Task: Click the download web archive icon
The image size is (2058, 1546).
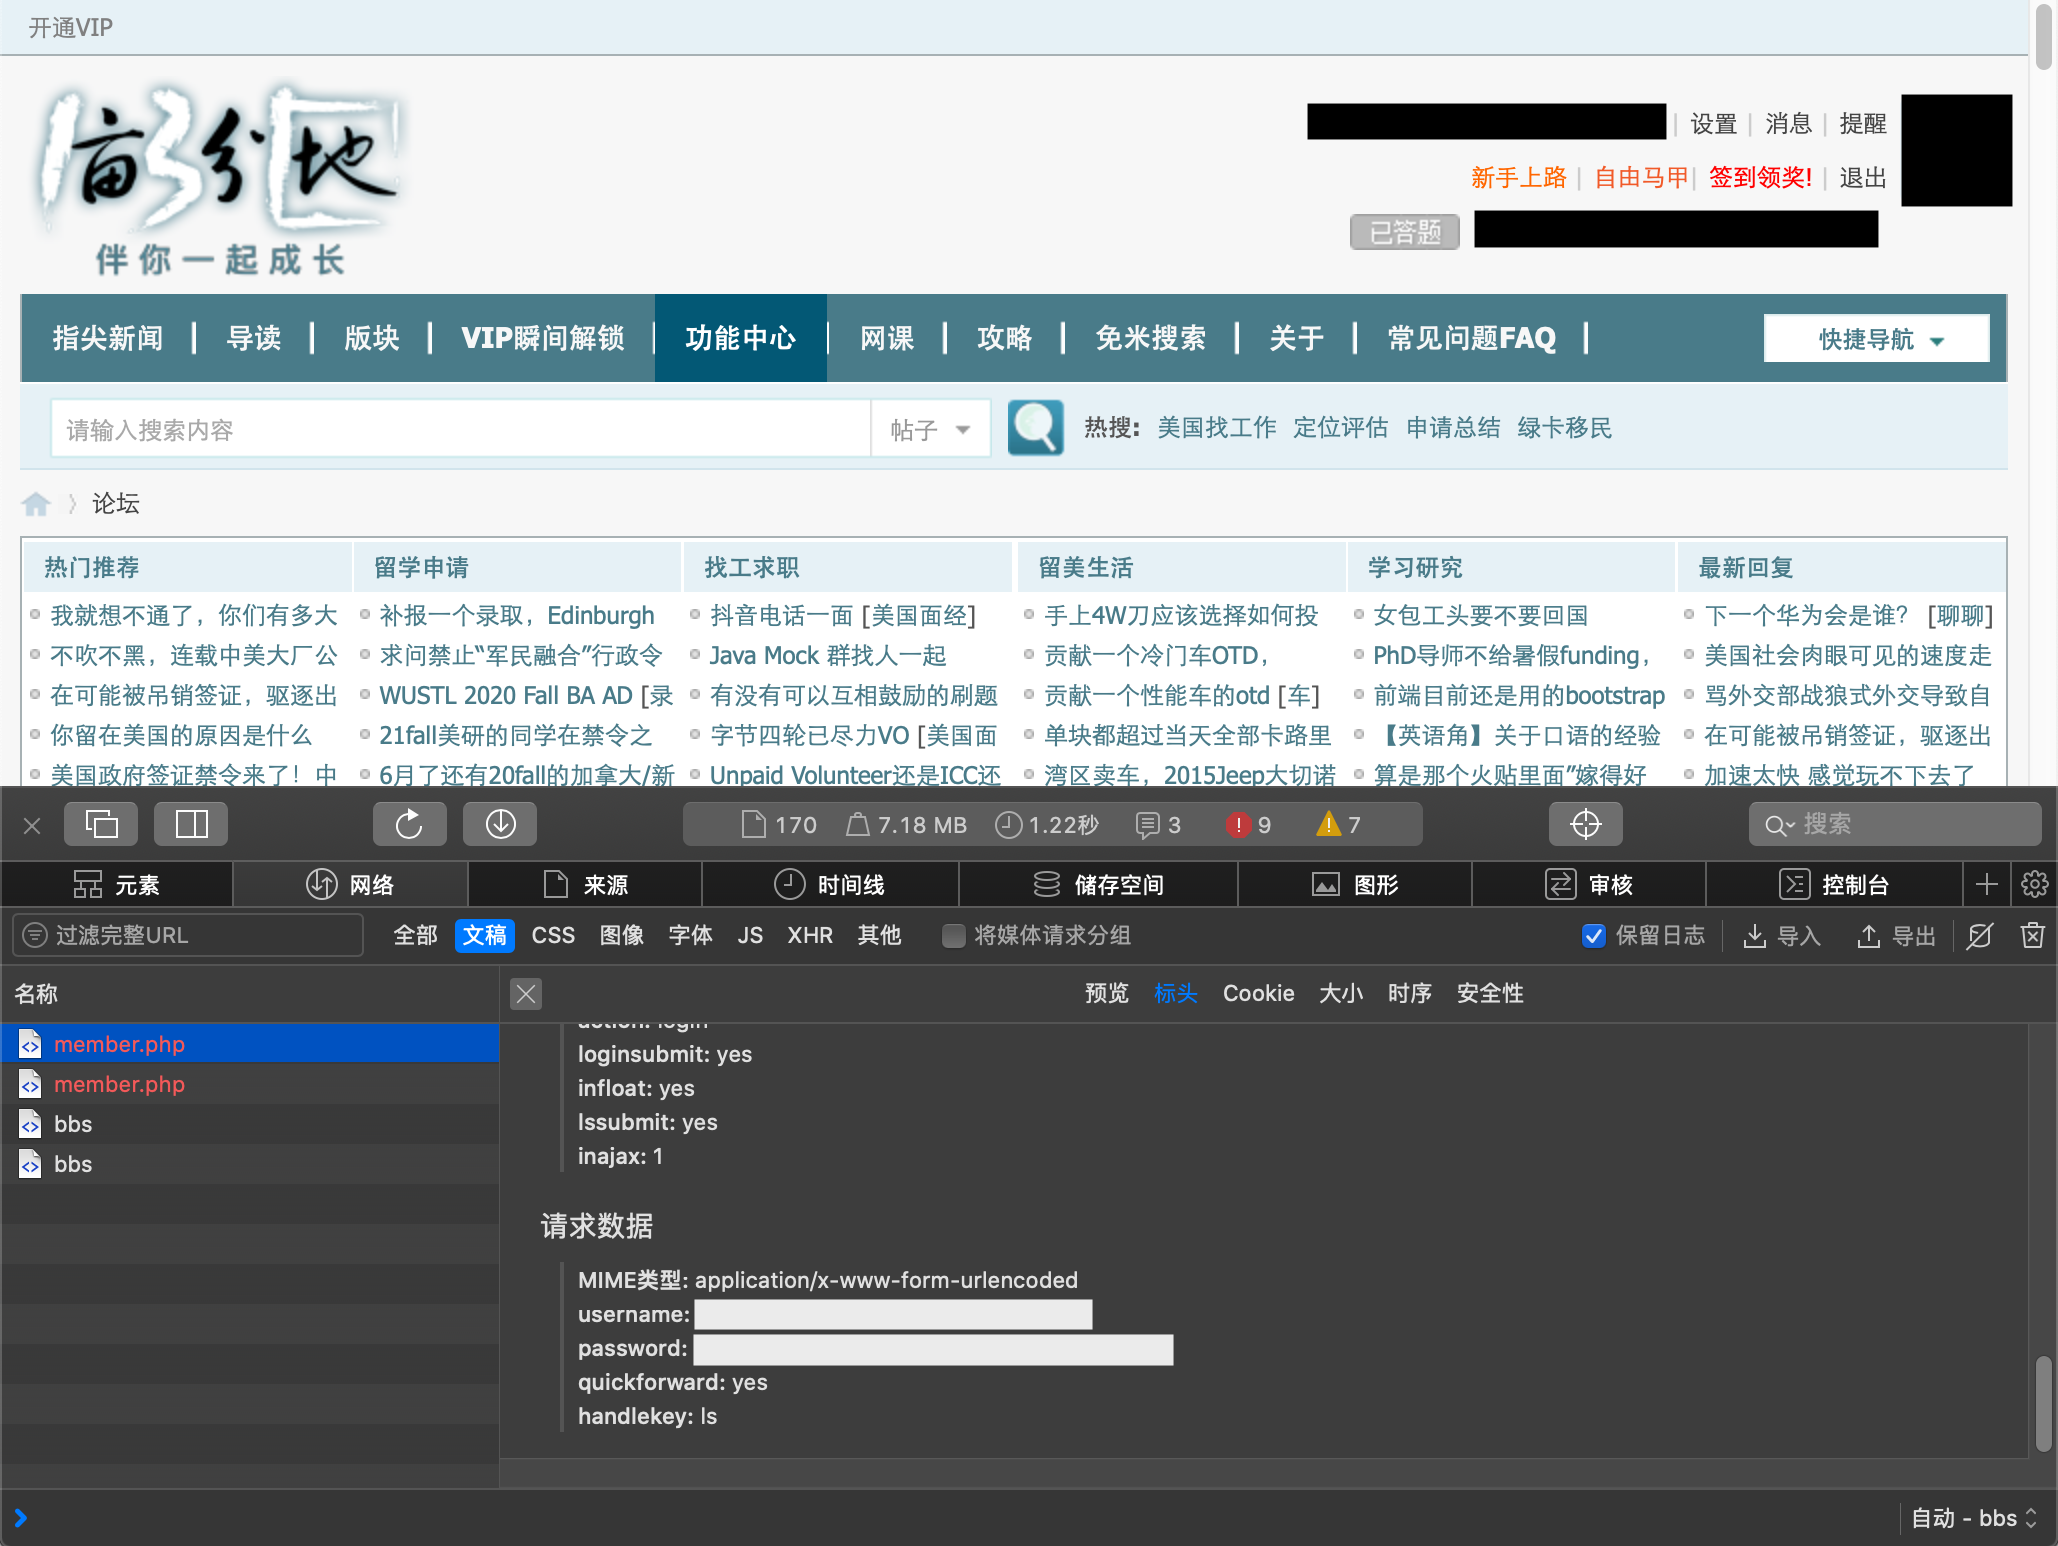Action: 500,824
